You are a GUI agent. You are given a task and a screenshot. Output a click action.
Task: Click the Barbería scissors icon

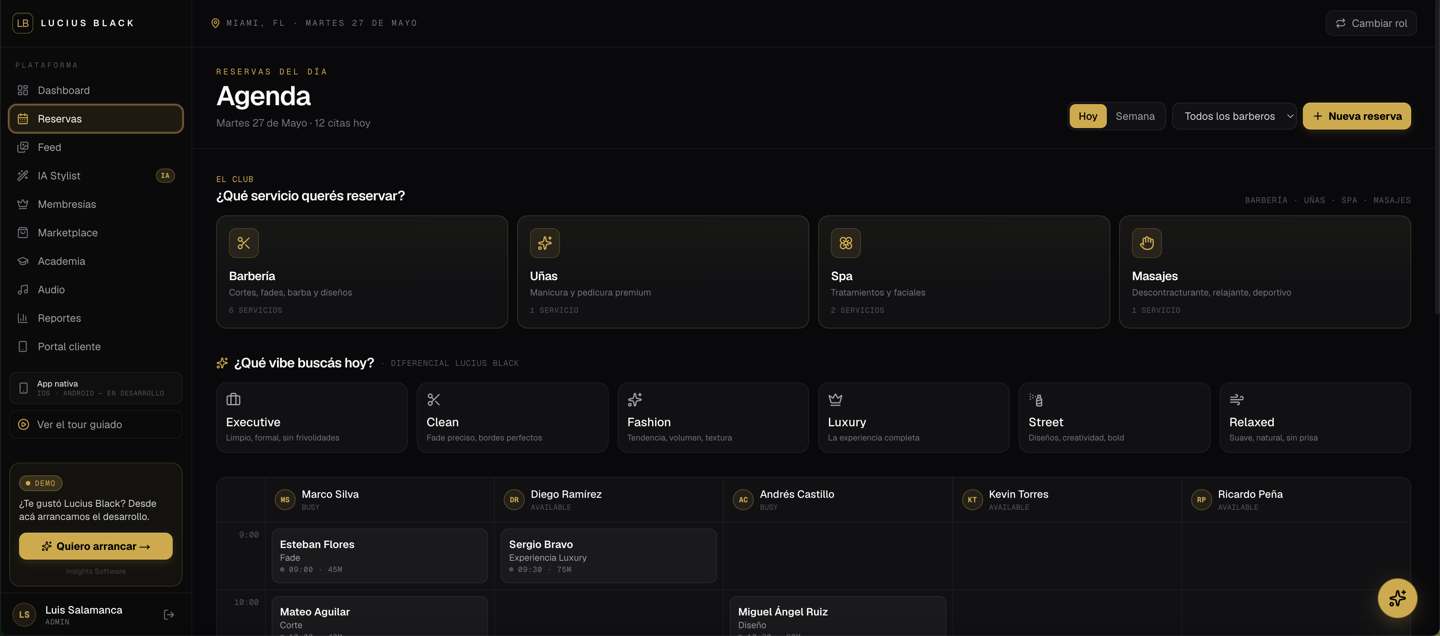pyautogui.click(x=244, y=243)
